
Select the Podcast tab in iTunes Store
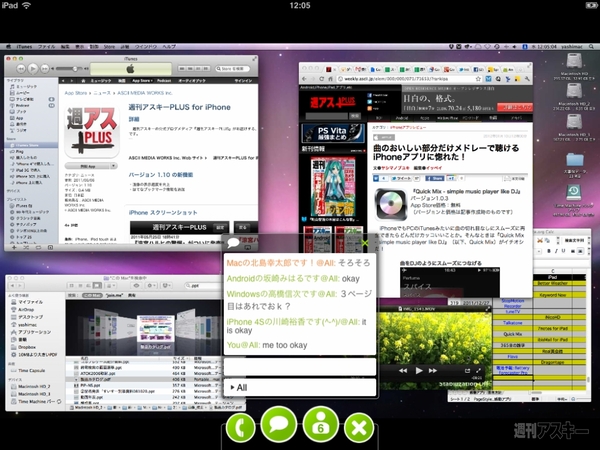164,81
